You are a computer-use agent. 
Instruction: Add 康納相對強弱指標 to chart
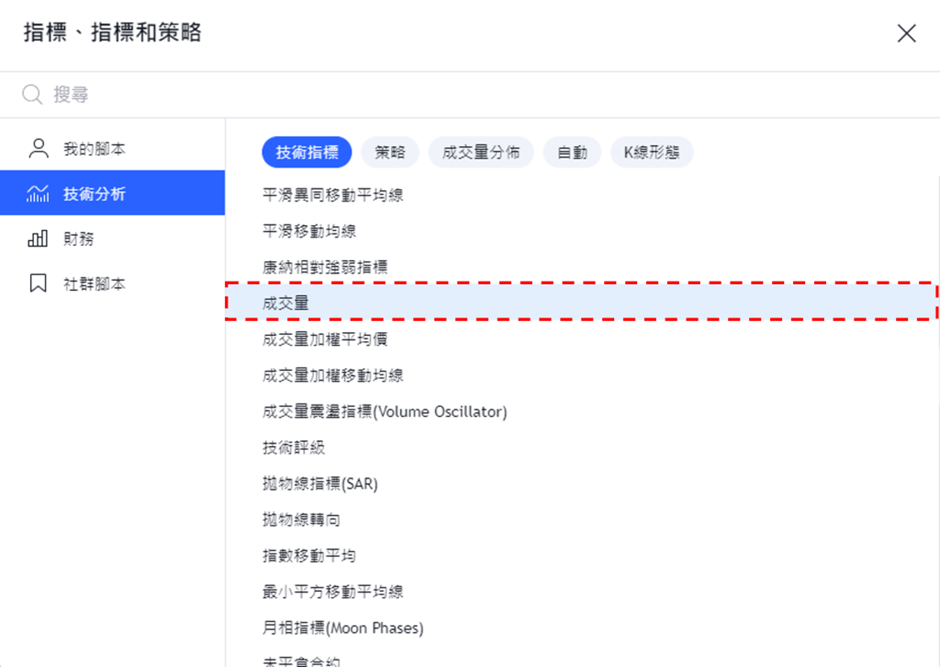(325, 267)
